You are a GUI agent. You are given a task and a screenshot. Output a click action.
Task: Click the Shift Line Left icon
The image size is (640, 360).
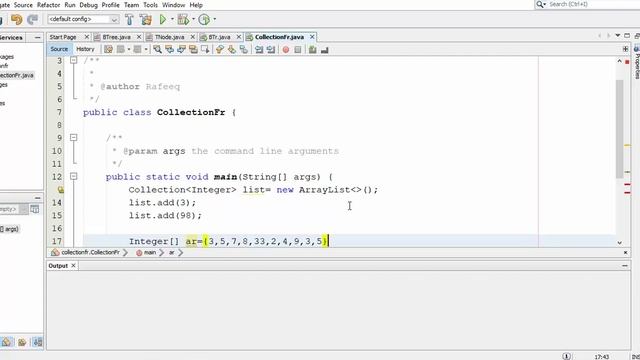coord(259,49)
